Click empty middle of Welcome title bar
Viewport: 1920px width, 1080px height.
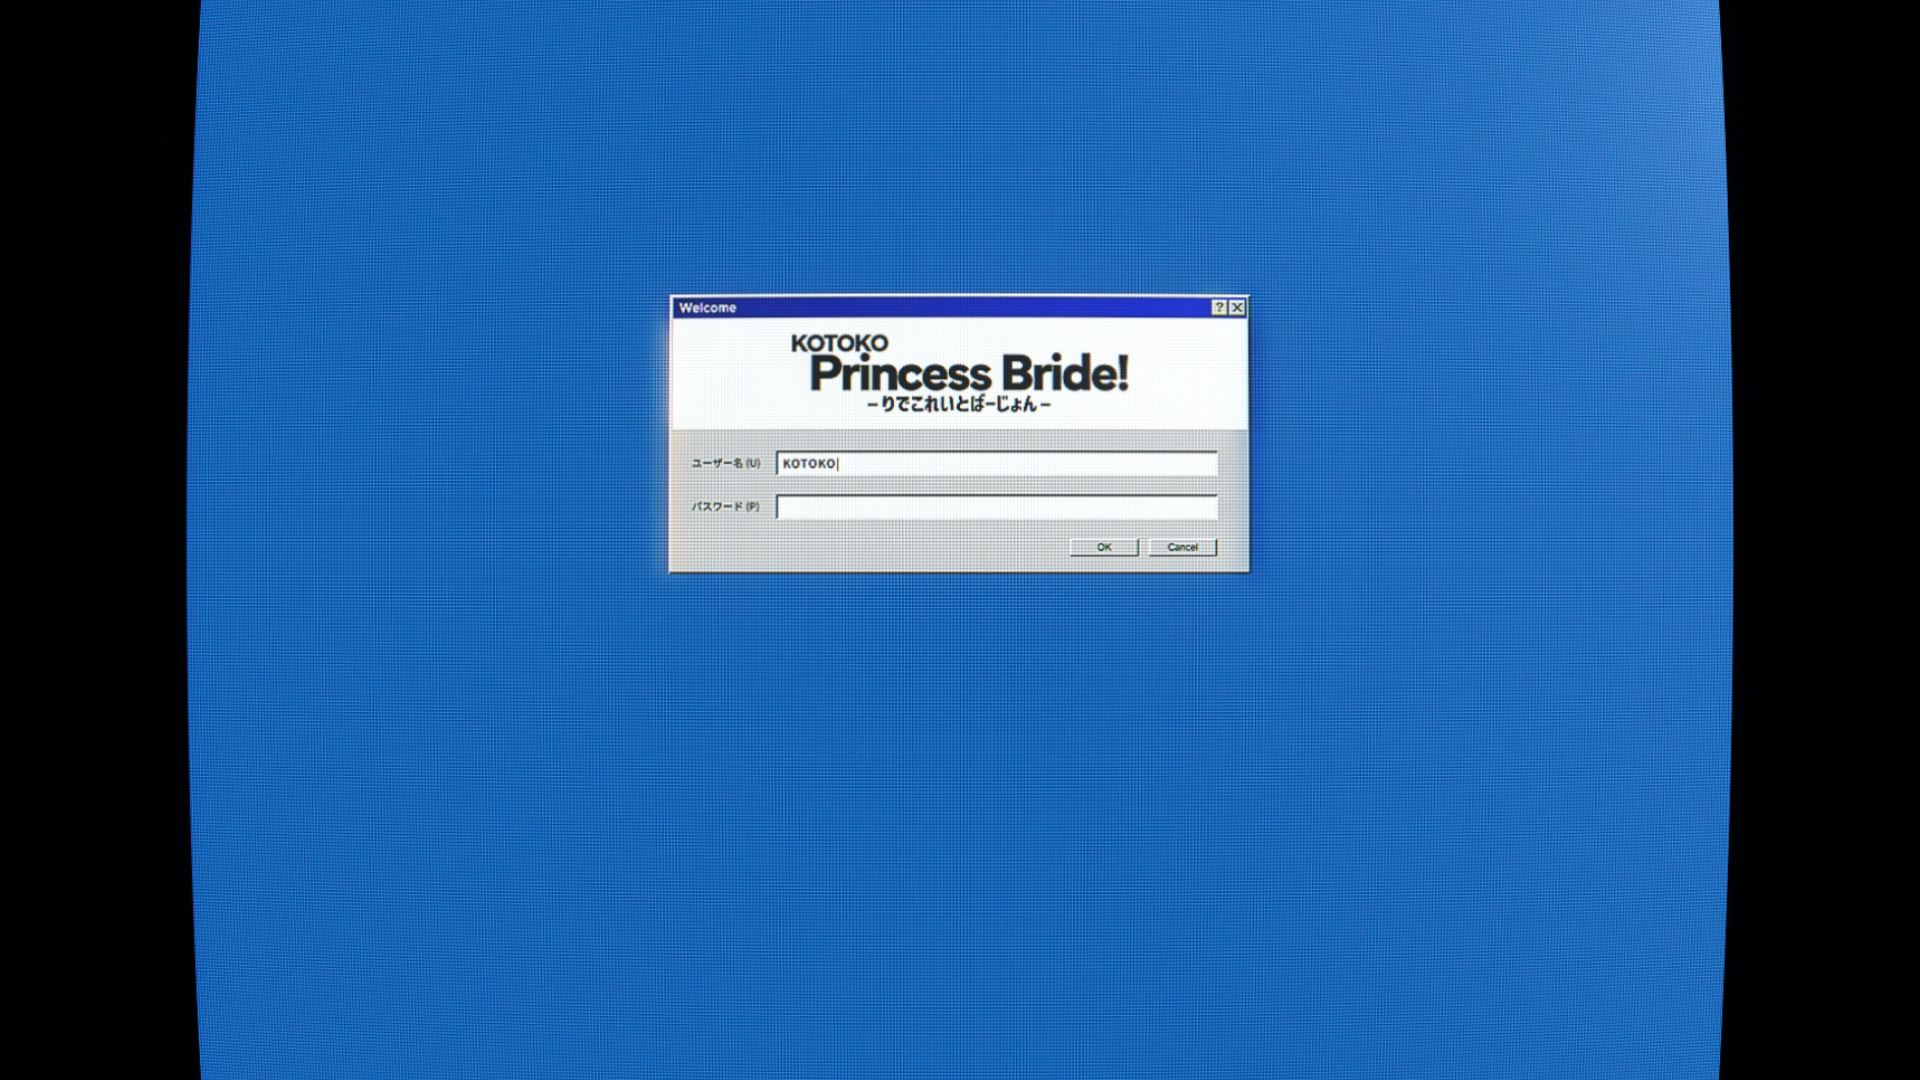(x=960, y=308)
